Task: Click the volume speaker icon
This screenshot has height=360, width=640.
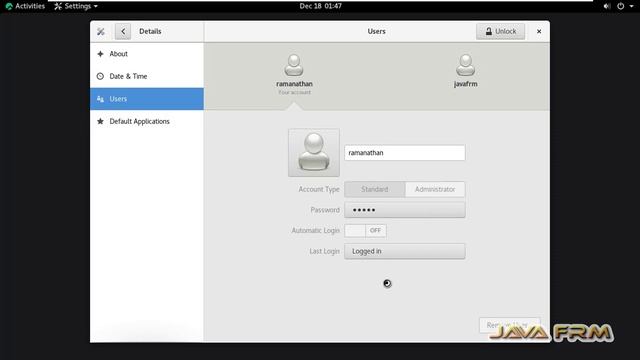Action: coord(607,6)
